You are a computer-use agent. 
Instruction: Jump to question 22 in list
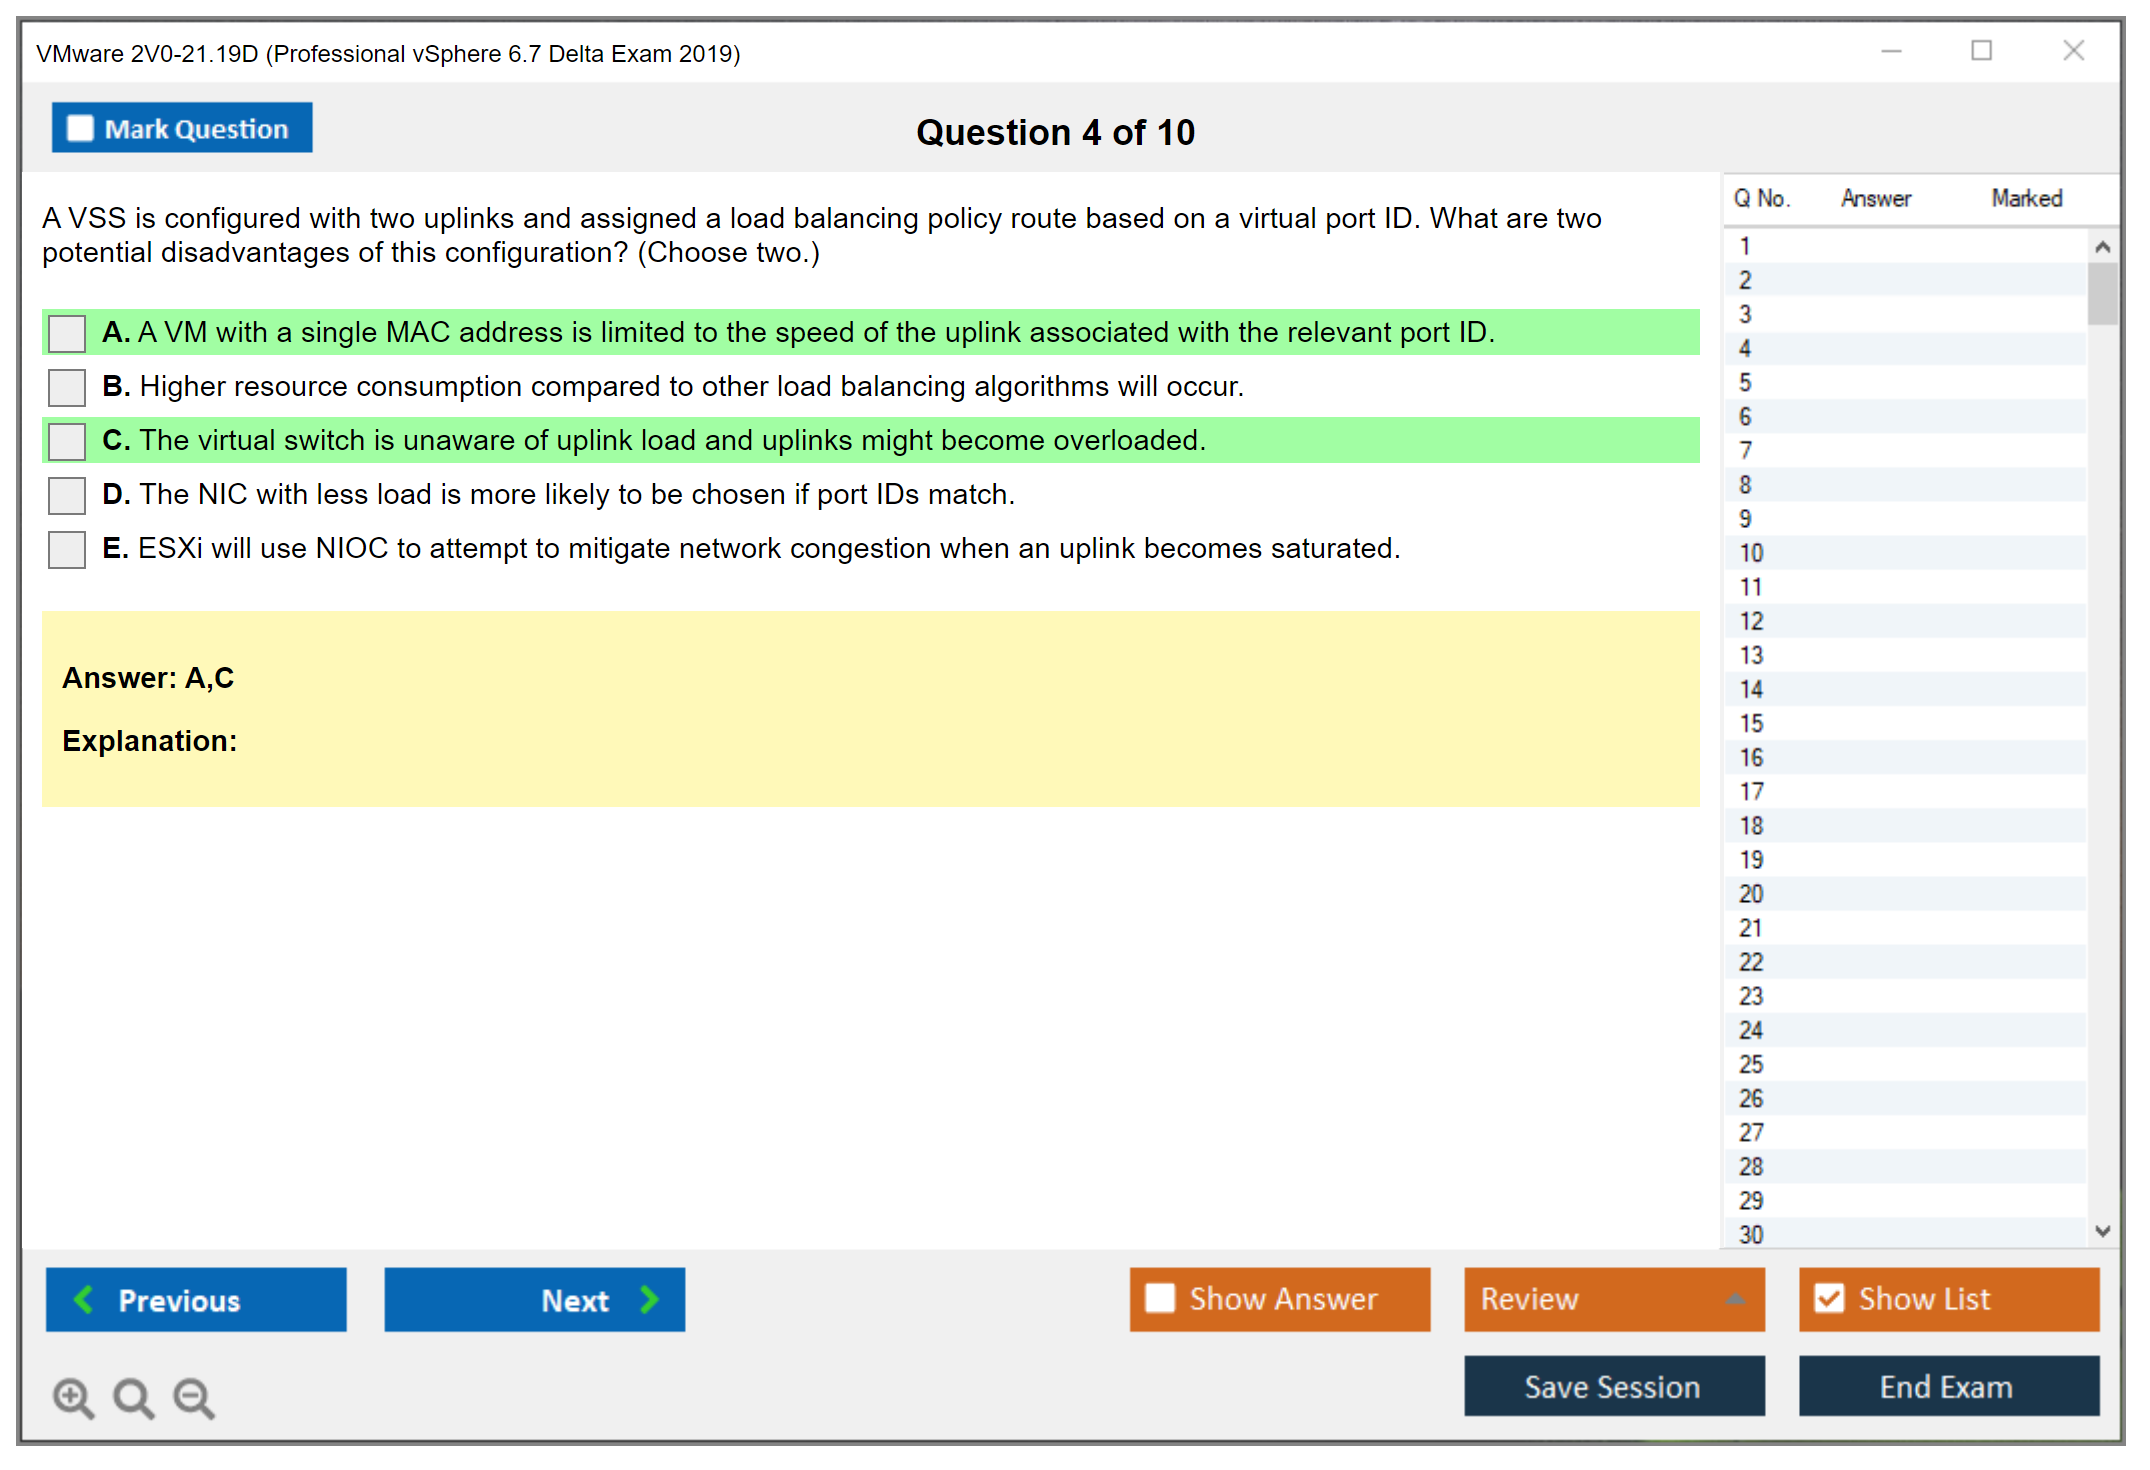[1751, 962]
